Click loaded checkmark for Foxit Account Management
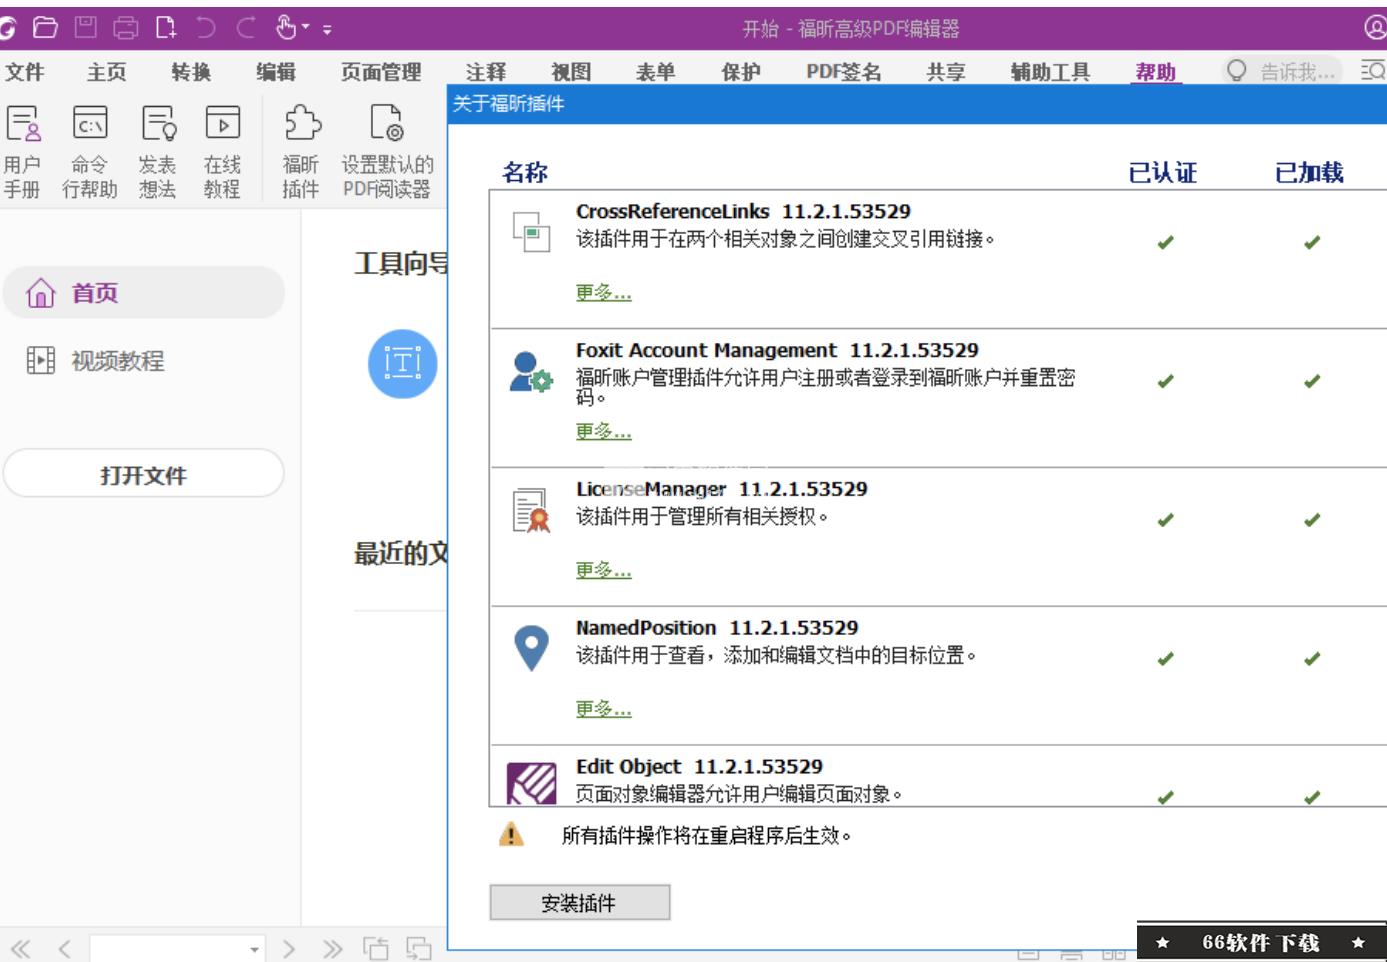The height and width of the screenshot is (962, 1387). pos(1312,381)
